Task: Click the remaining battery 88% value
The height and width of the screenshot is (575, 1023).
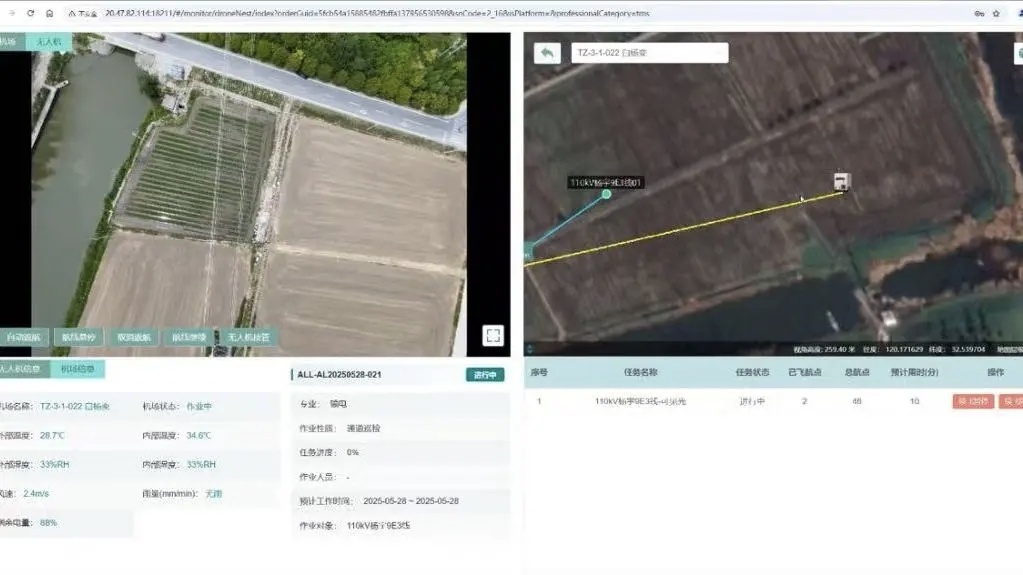Action: (x=48, y=523)
